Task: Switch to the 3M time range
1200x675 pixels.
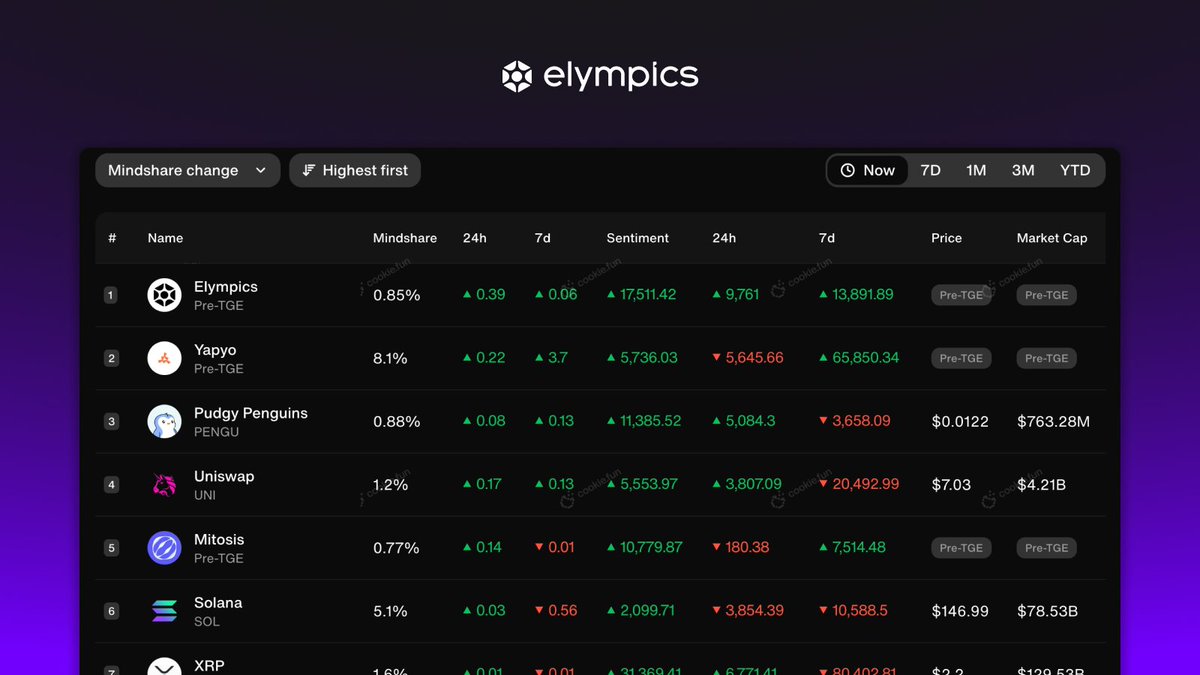Action: 1023,170
